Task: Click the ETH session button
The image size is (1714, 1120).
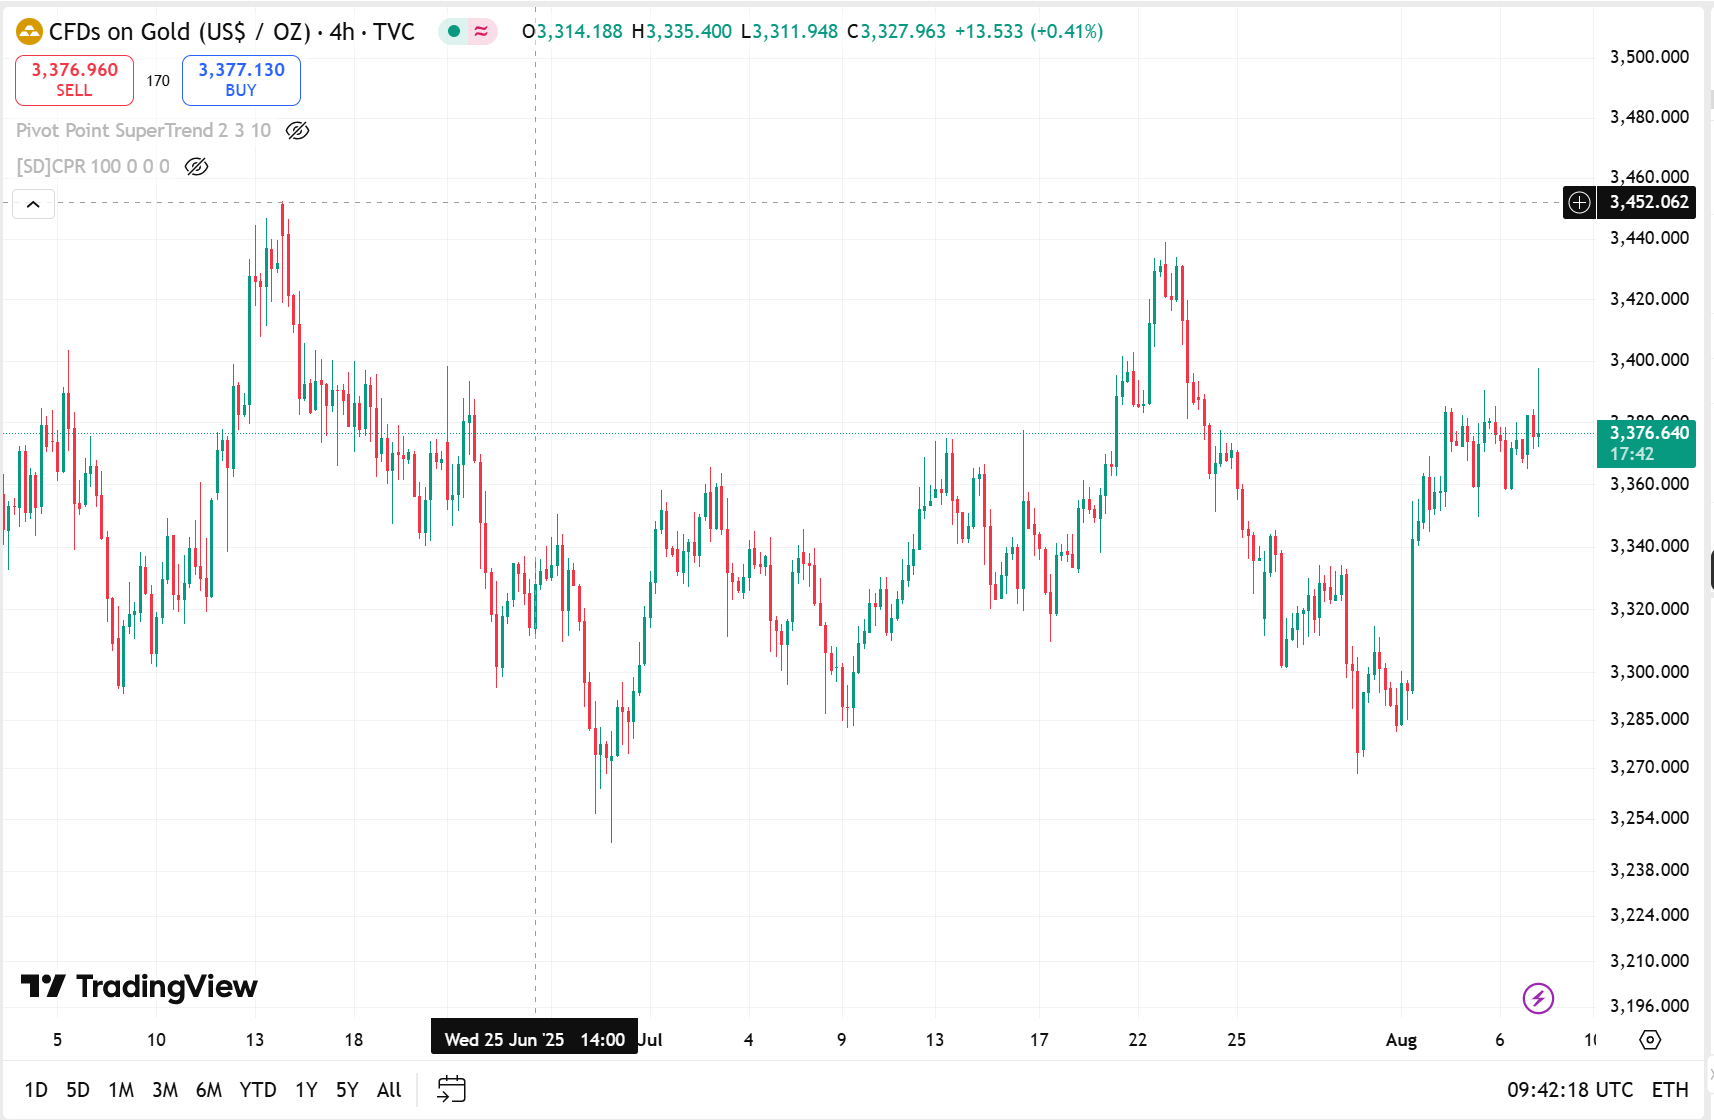Action: (1670, 1090)
